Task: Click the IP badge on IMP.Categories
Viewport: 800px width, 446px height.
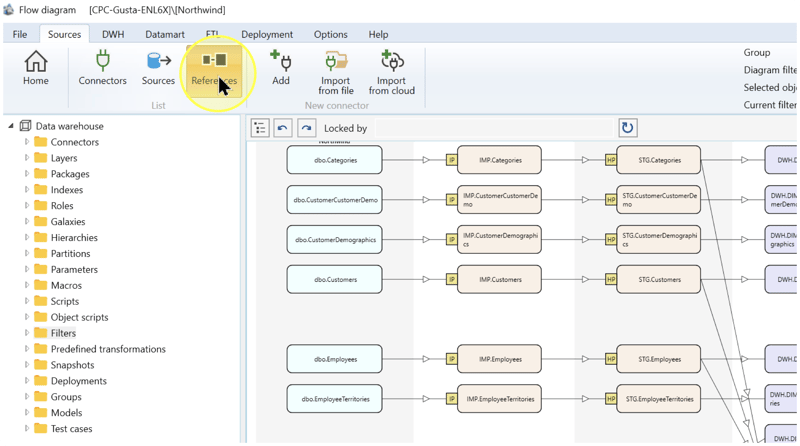Action: pos(452,160)
